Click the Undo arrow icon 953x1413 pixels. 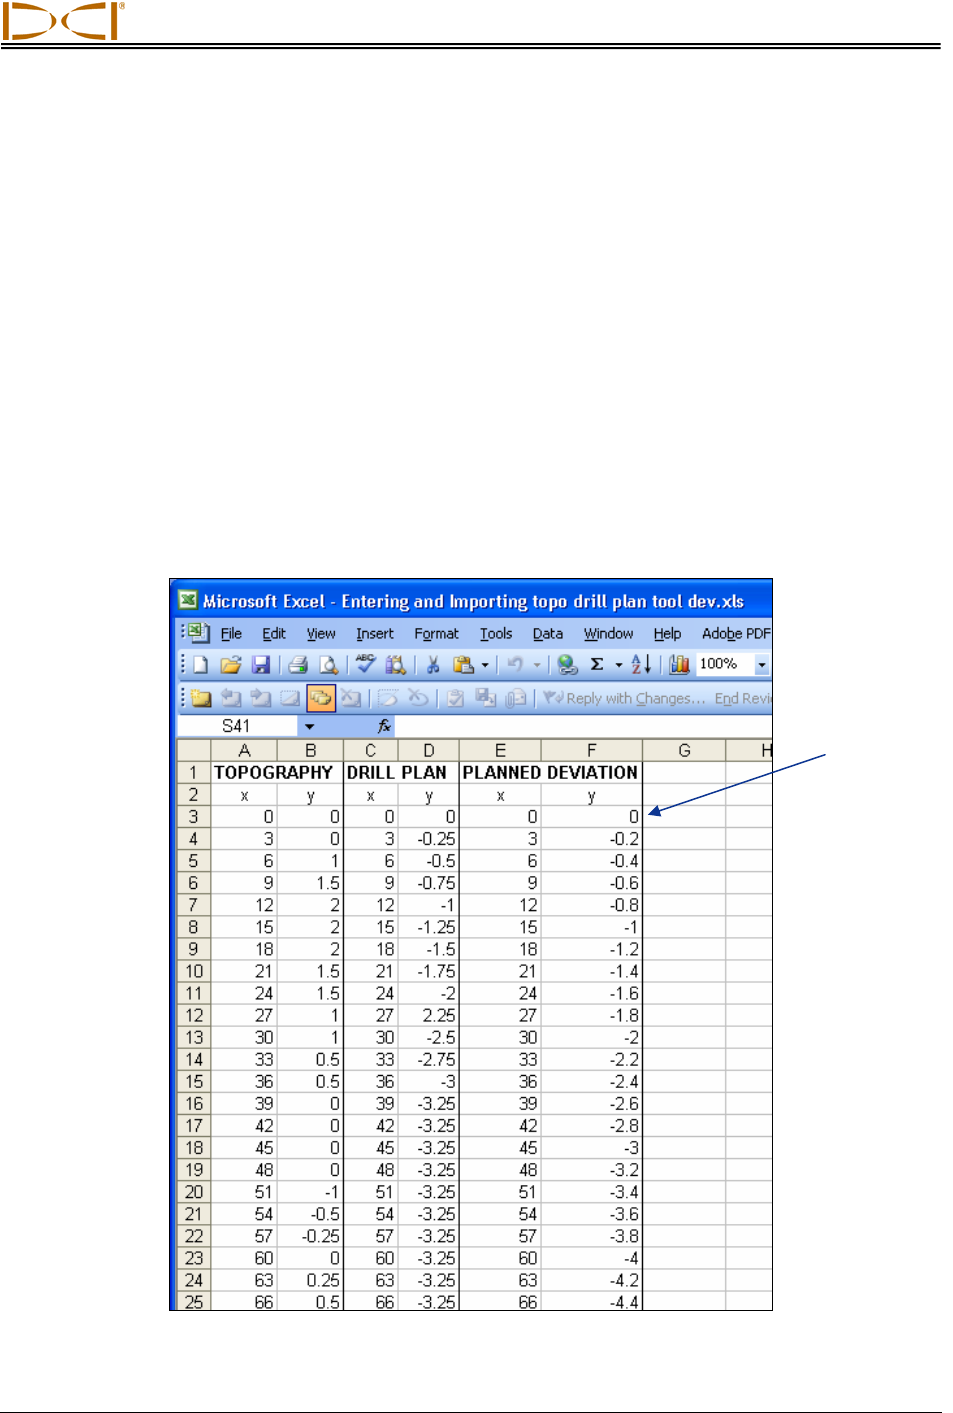[x=515, y=664]
